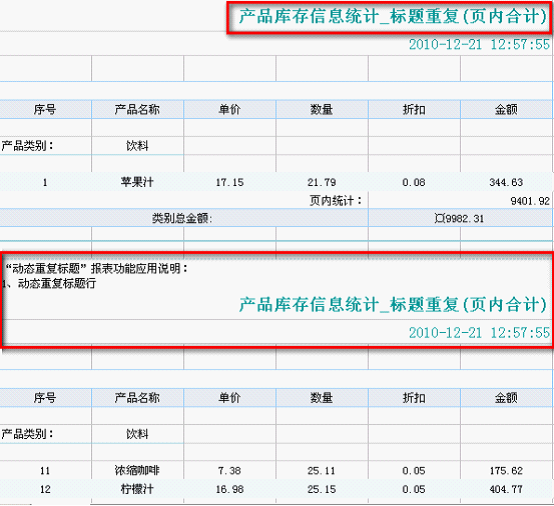Image resolution: width=554 pixels, height=506 pixels.
Task: Click the amount cell 404.77
Action: coord(506,489)
